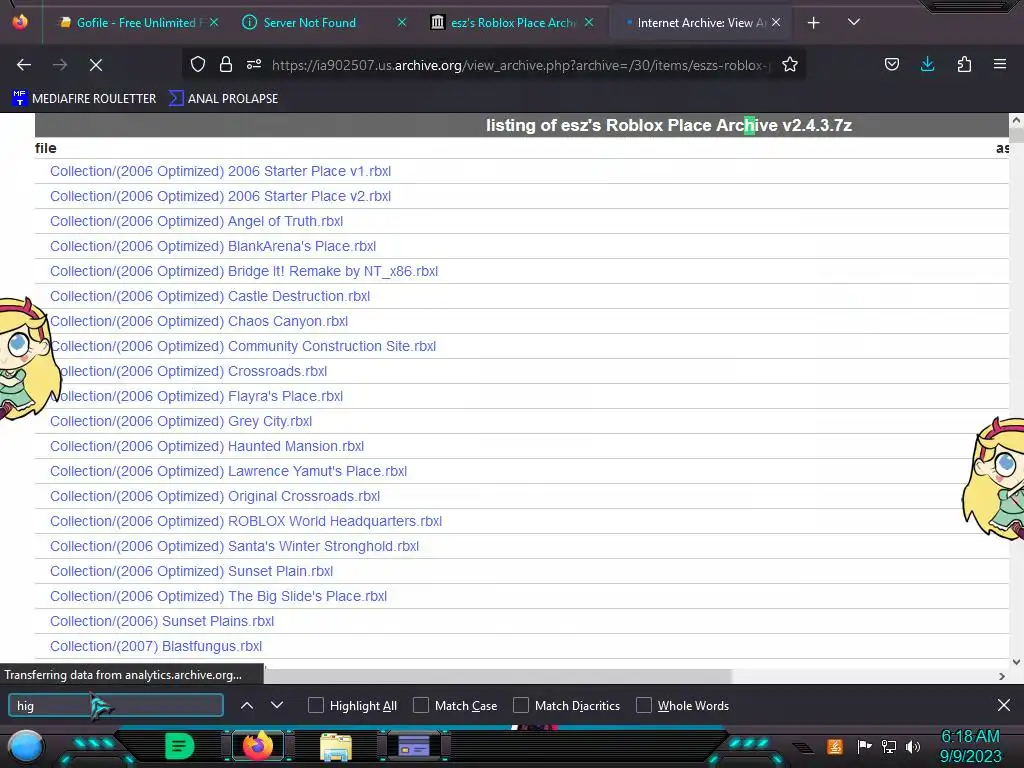Open Bridge It! Remake by NT_x86.rbxl
The height and width of the screenshot is (768, 1024).
tap(244, 271)
